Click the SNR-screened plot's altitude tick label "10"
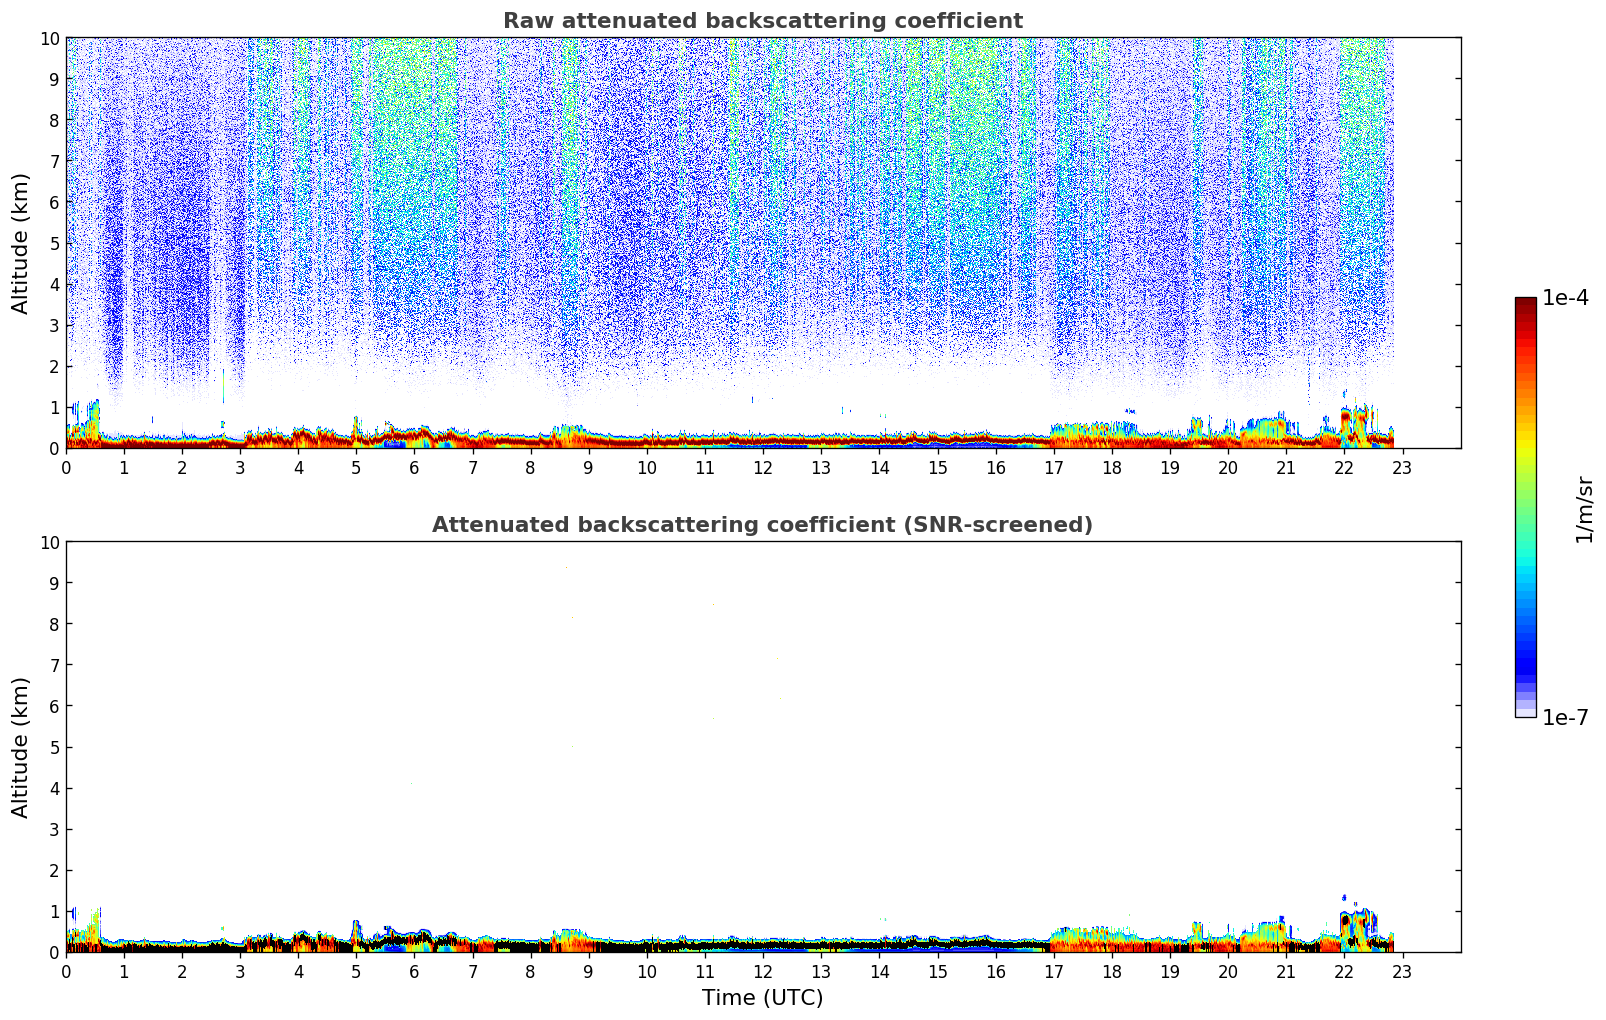 [50, 542]
